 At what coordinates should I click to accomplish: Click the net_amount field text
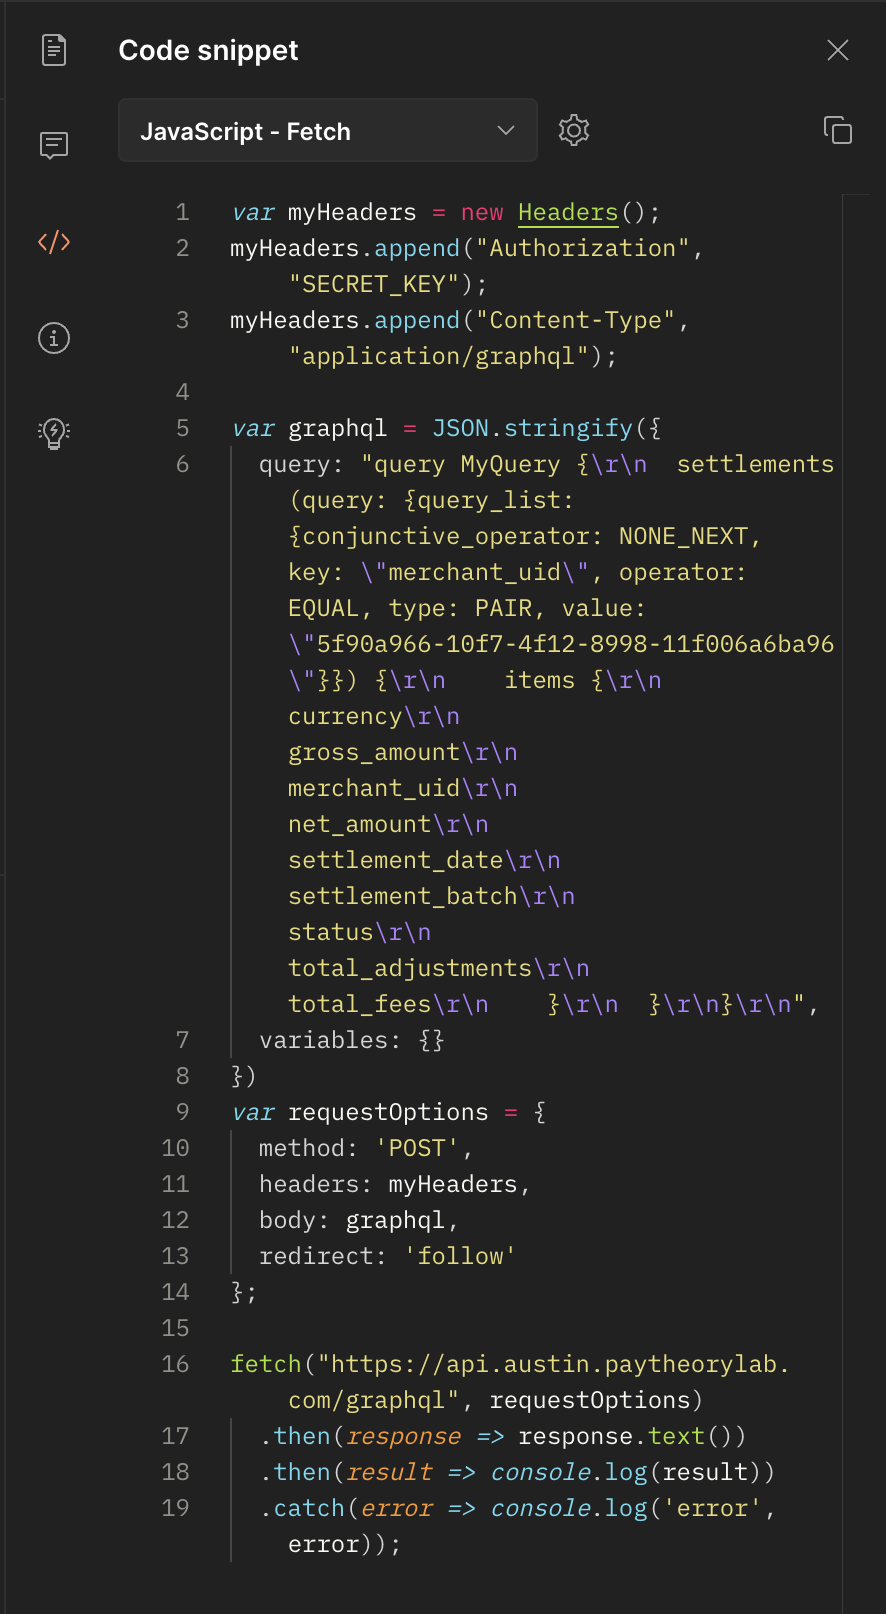pos(359,824)
